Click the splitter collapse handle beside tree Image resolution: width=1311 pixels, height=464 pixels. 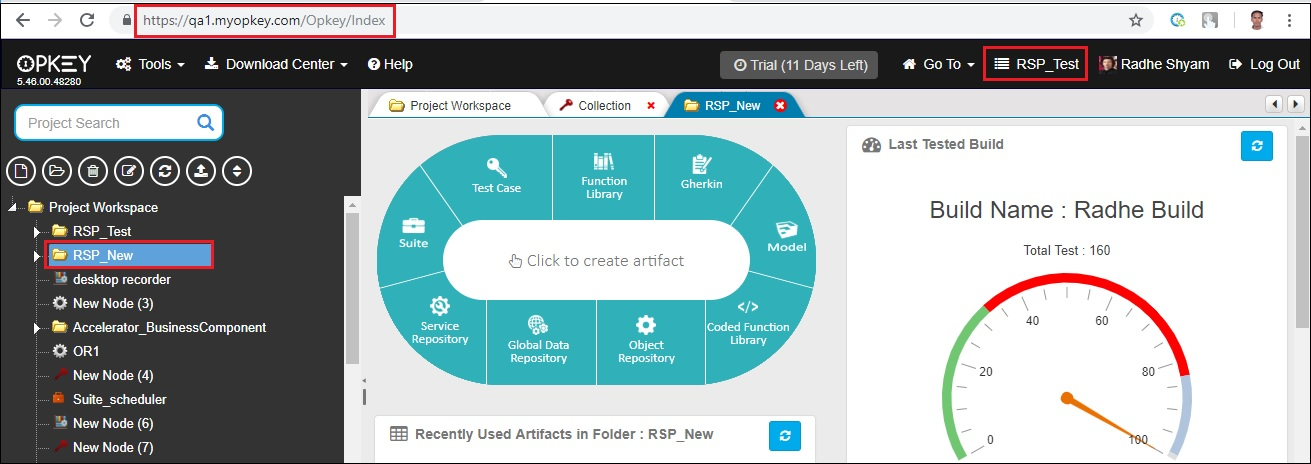(x=364, y=380)
